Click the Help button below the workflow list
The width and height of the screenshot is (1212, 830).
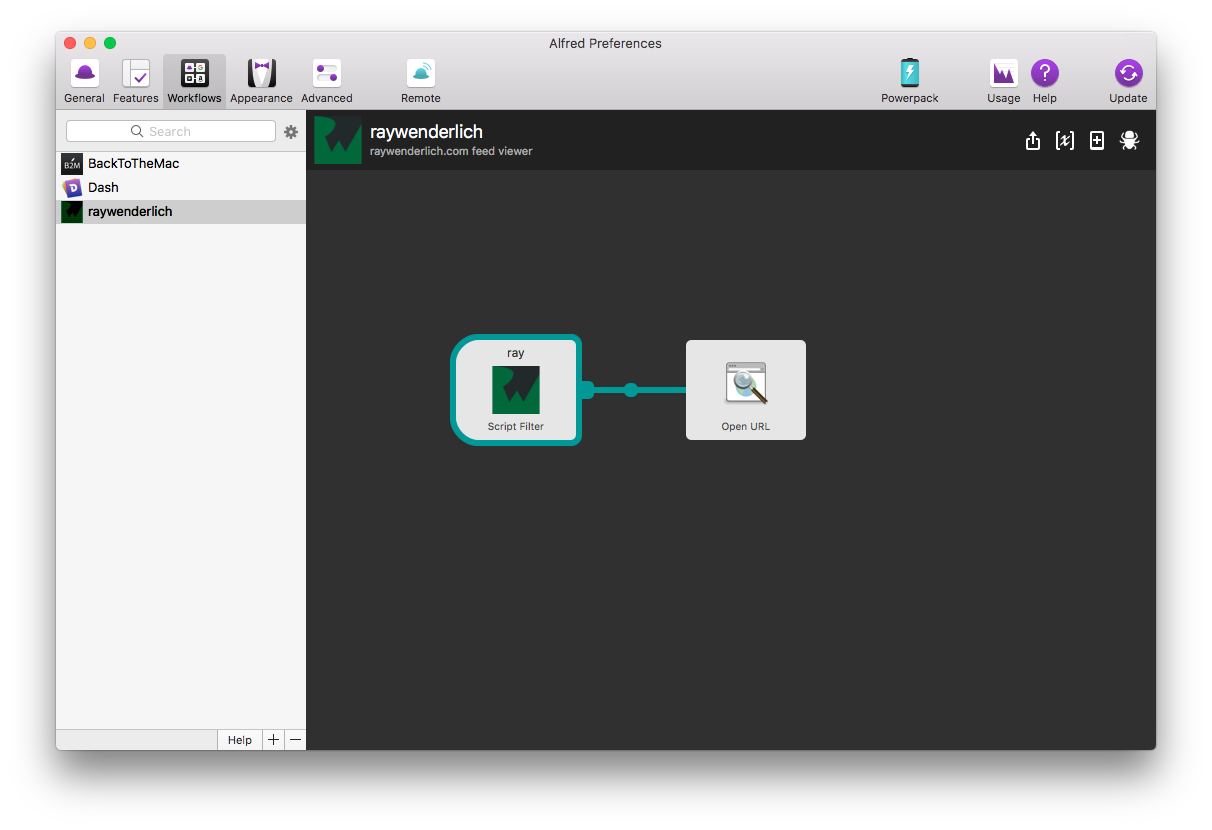[x=240, y=740]
